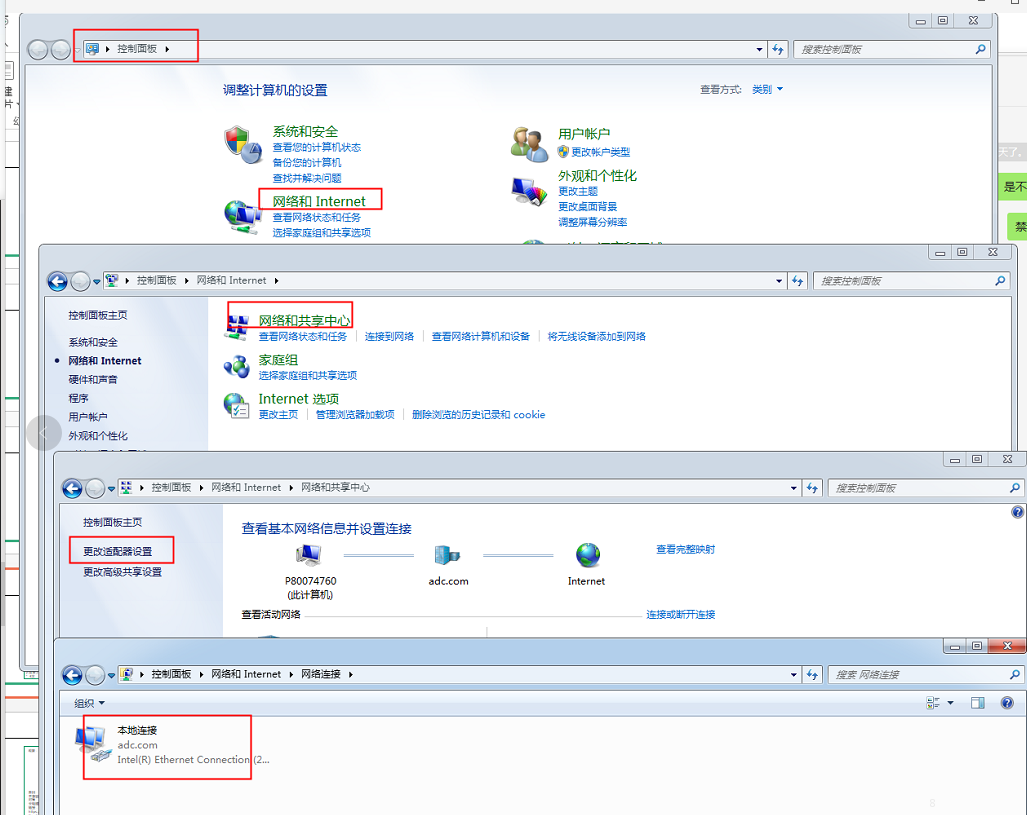Click the Internet 选项 icon
This screenshot has height=815, width=1027.
[237, 405]
